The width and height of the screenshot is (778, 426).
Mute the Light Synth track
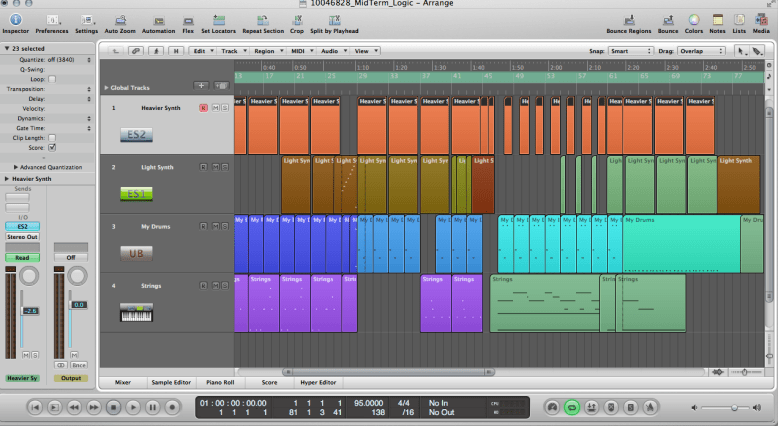pyautogui.click(x=214, y=167)
